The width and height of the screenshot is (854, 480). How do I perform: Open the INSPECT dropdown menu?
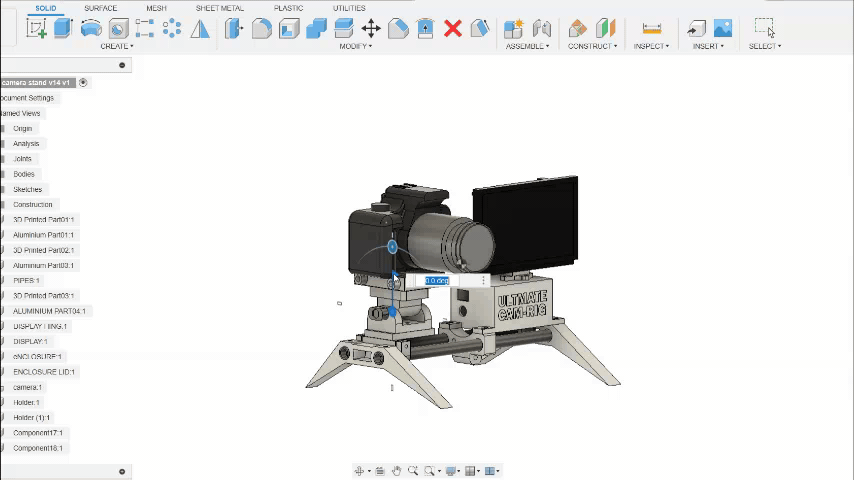[x=651, y=46]
